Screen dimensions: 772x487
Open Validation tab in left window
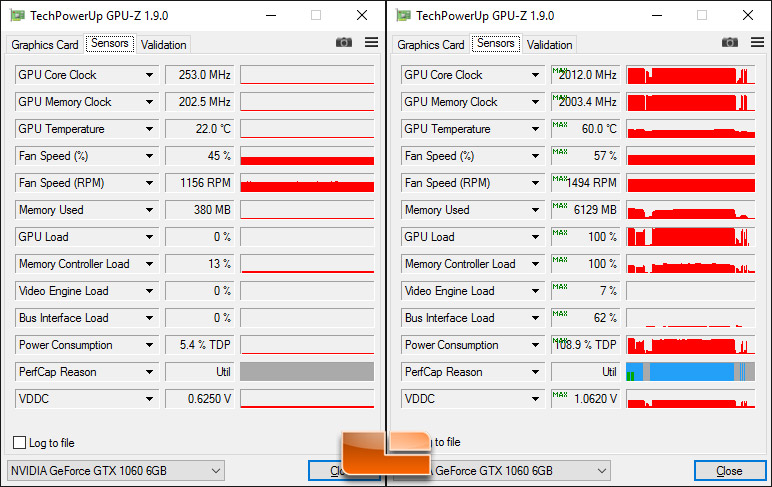pos(163,45)
